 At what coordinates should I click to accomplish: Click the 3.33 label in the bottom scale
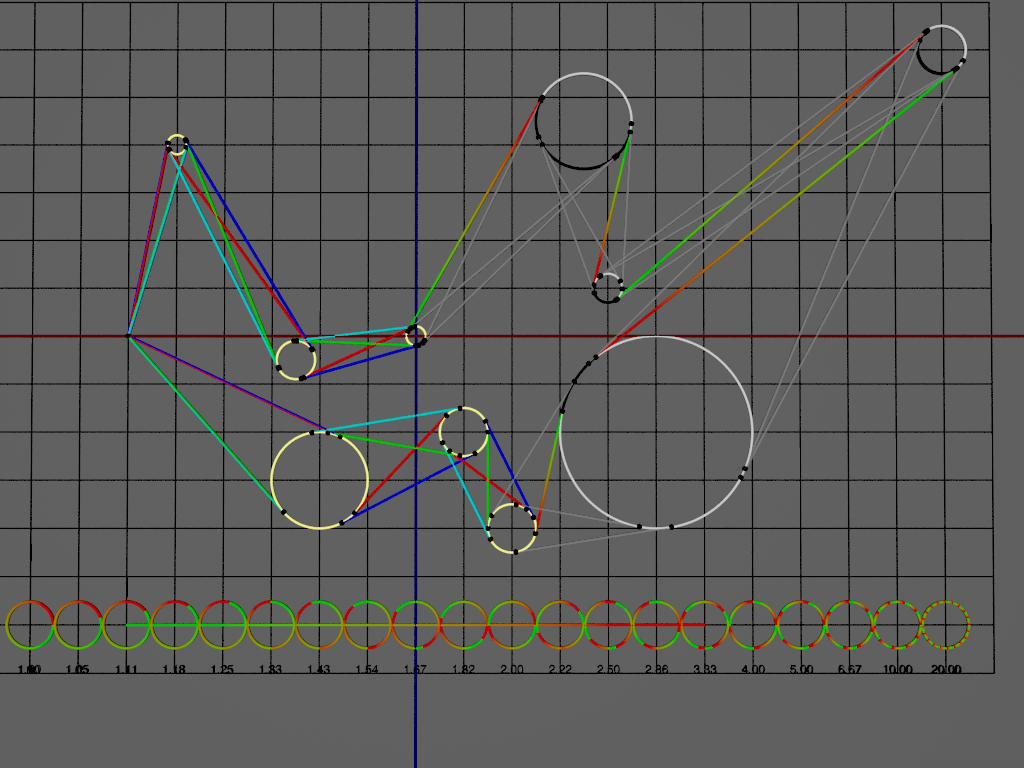click(x=705, y=669)
